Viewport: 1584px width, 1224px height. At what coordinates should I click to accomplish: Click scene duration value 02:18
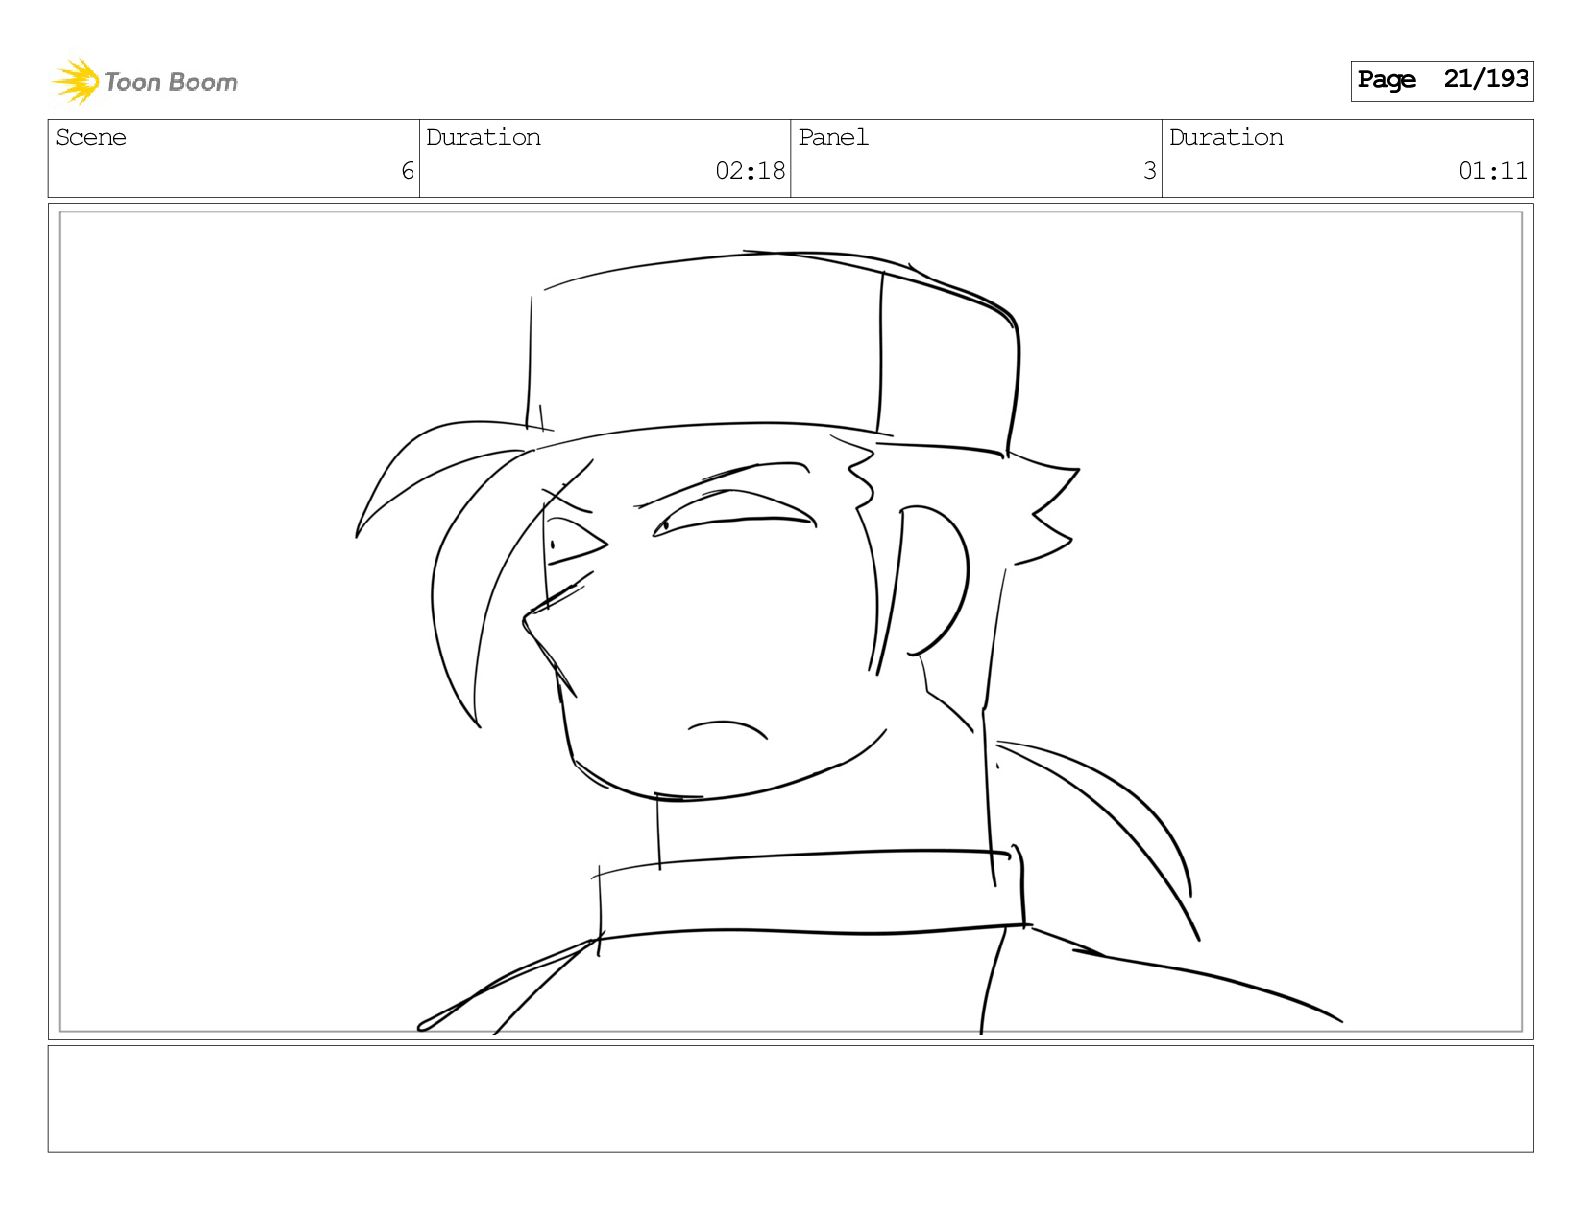(x=750, y=171)
